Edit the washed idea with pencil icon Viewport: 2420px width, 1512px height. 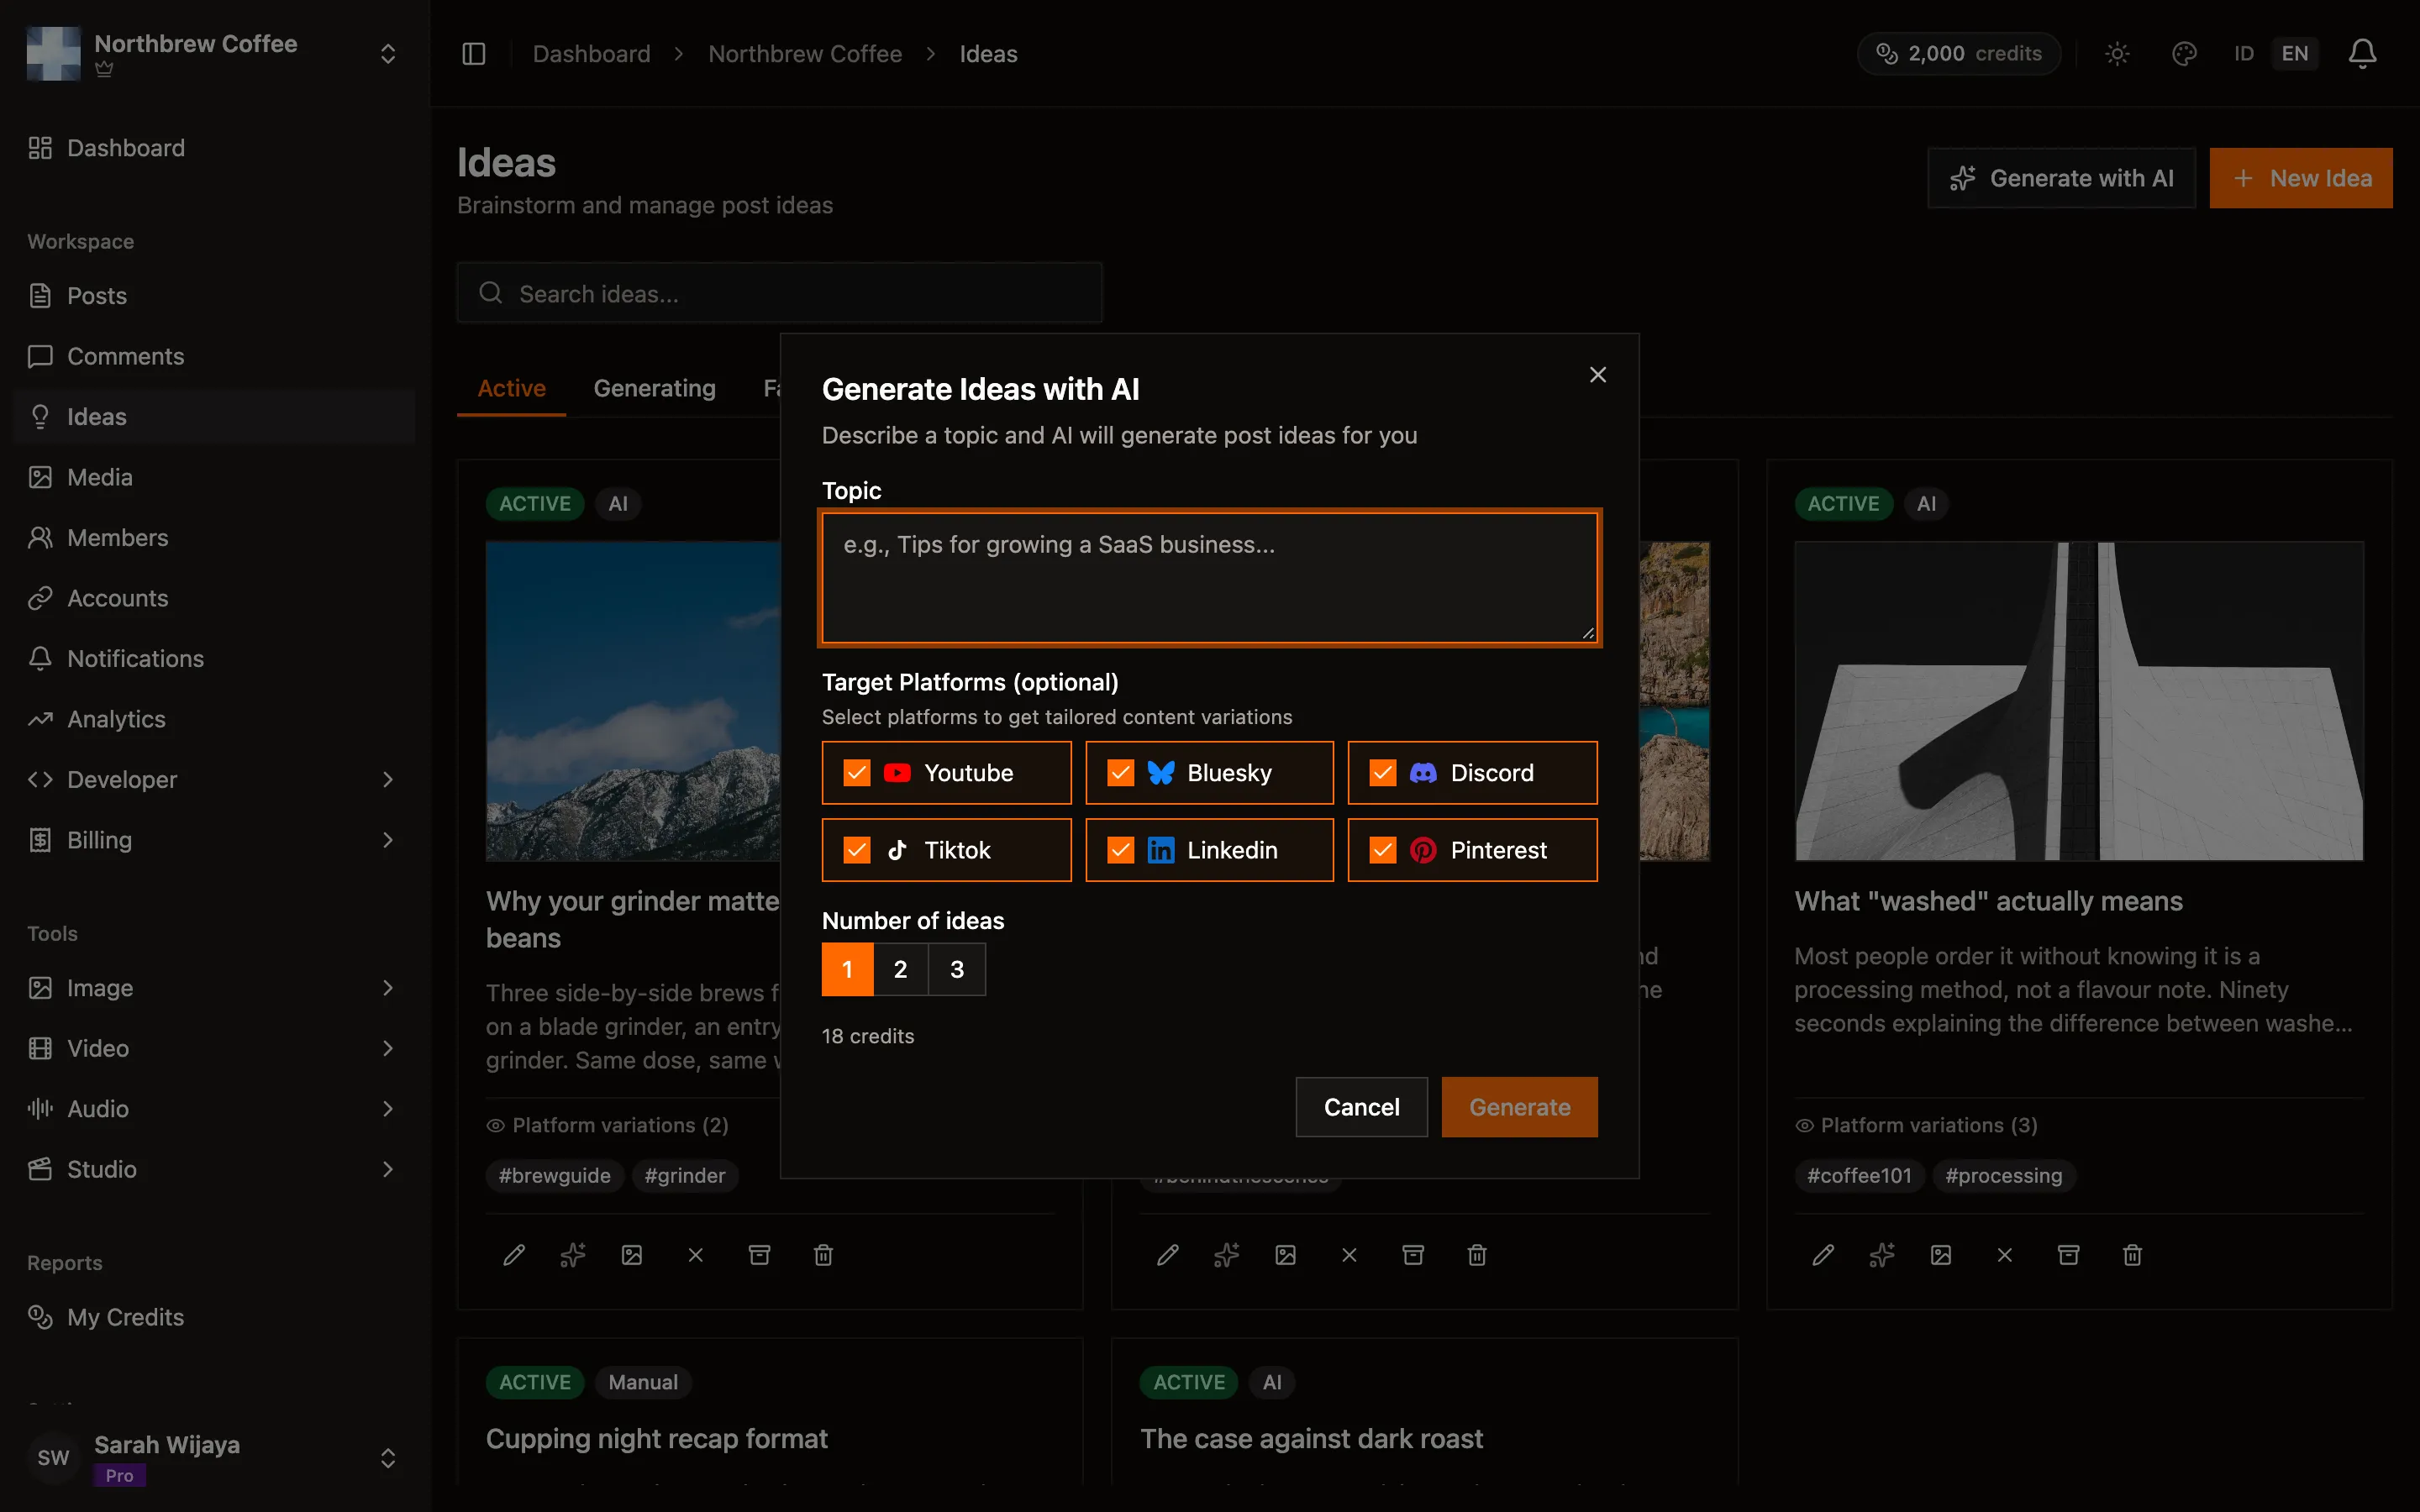click(1823, 1255)
